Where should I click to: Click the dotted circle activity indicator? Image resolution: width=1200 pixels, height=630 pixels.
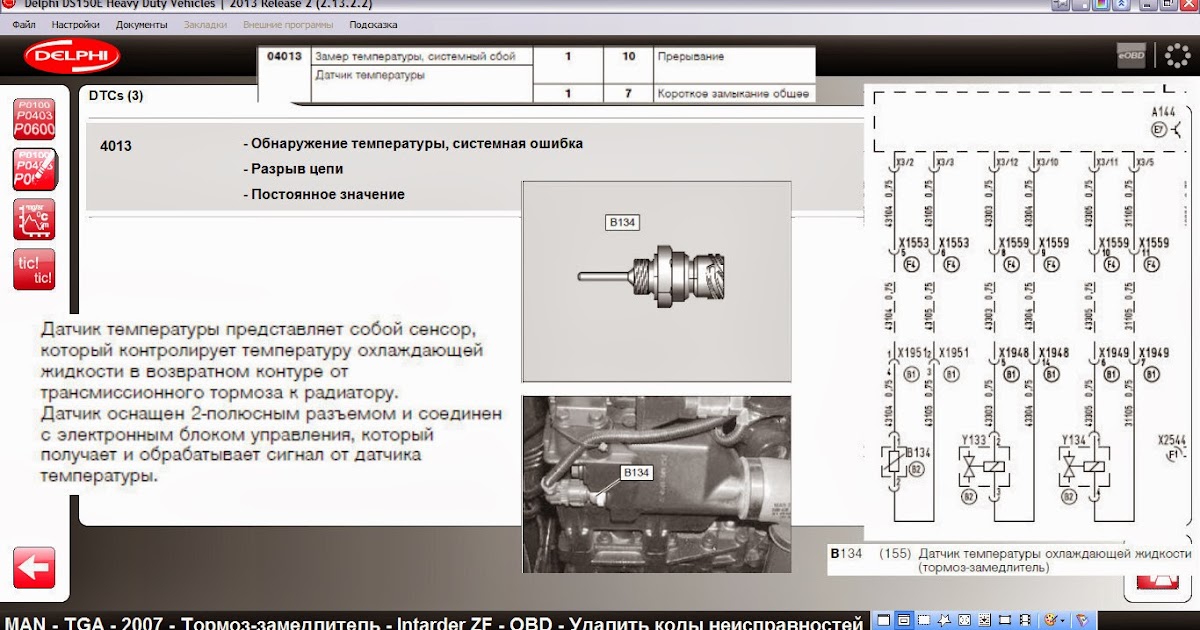click(x=1177, y=57)
